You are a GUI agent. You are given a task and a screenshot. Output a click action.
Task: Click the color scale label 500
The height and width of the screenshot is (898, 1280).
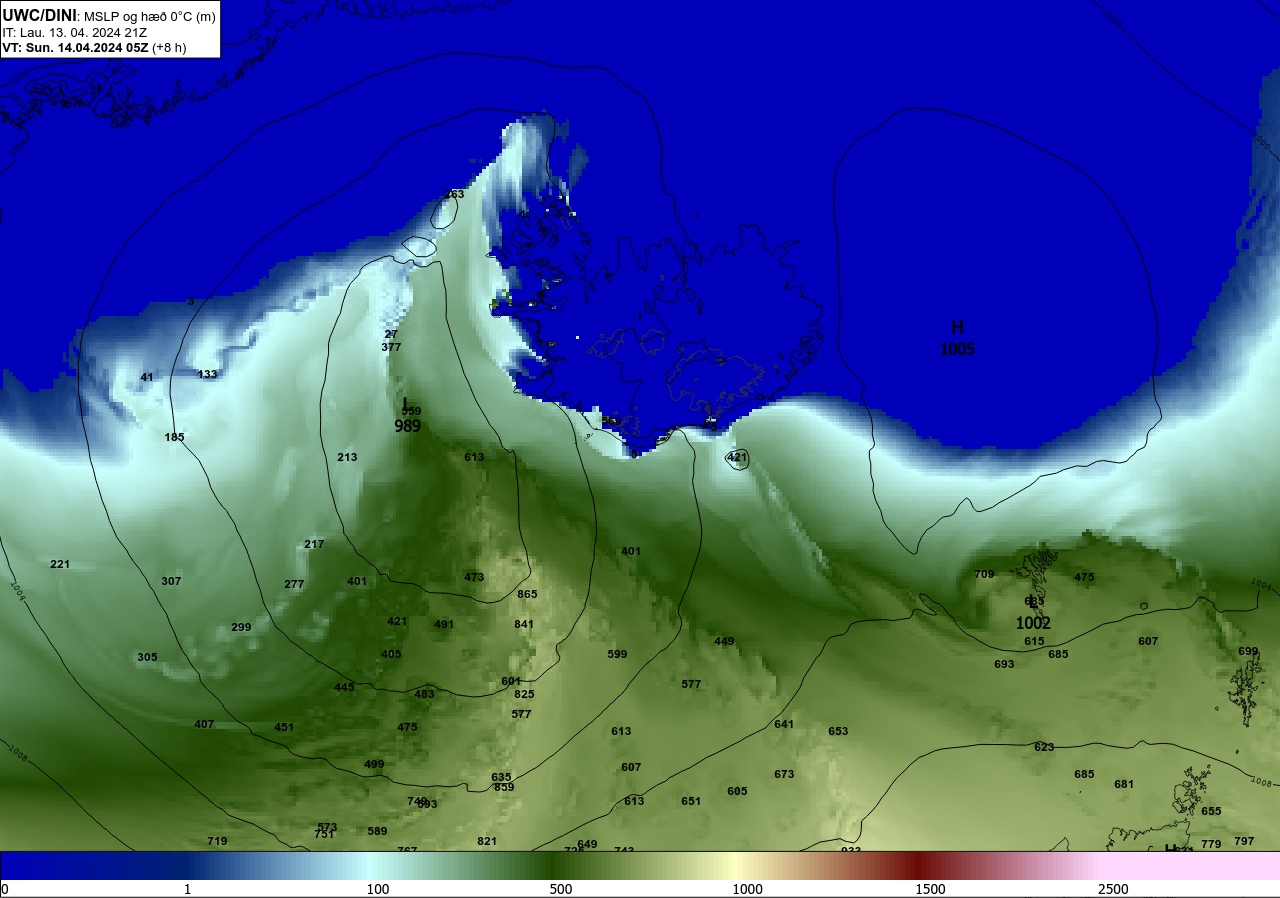(x=560, y=889)
